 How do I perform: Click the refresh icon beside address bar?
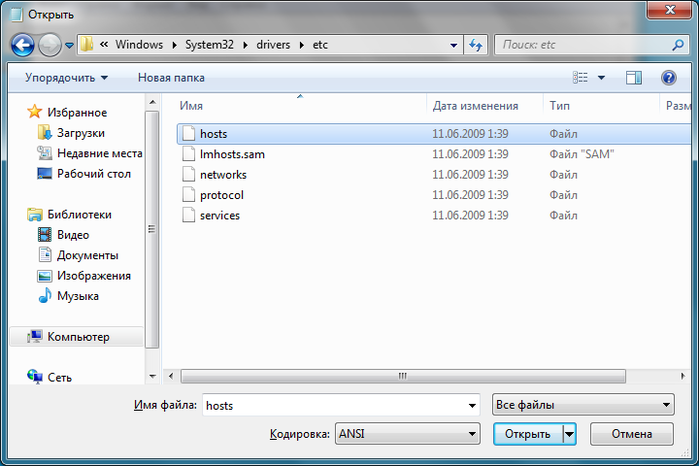(476, 45)
